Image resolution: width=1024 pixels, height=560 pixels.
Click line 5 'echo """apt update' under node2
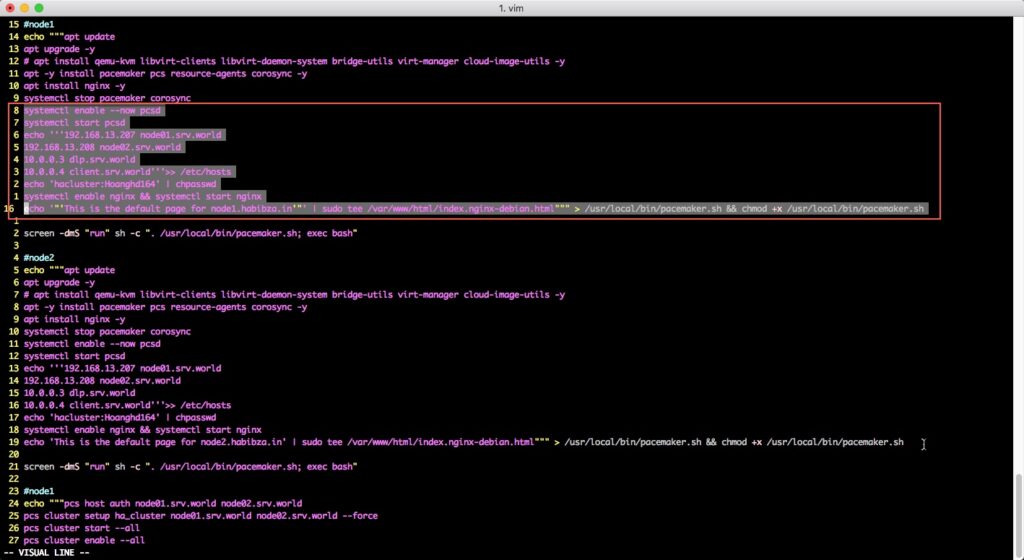69,270
